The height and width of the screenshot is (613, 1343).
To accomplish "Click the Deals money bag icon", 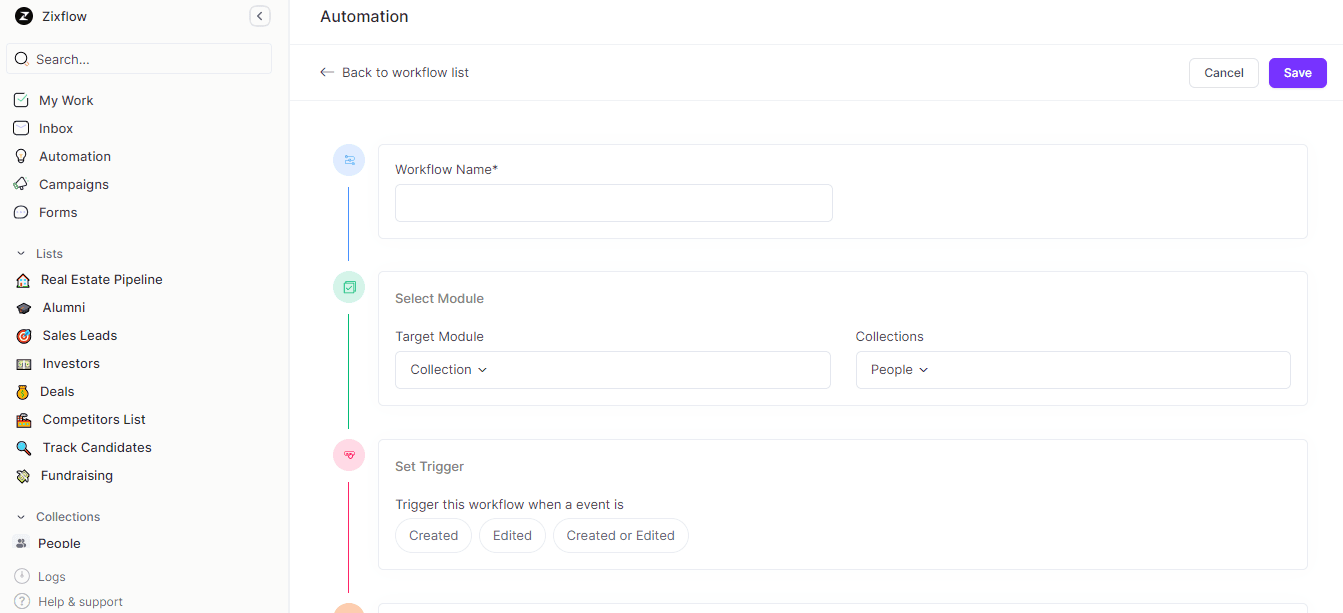I will (x=23, y=391).
